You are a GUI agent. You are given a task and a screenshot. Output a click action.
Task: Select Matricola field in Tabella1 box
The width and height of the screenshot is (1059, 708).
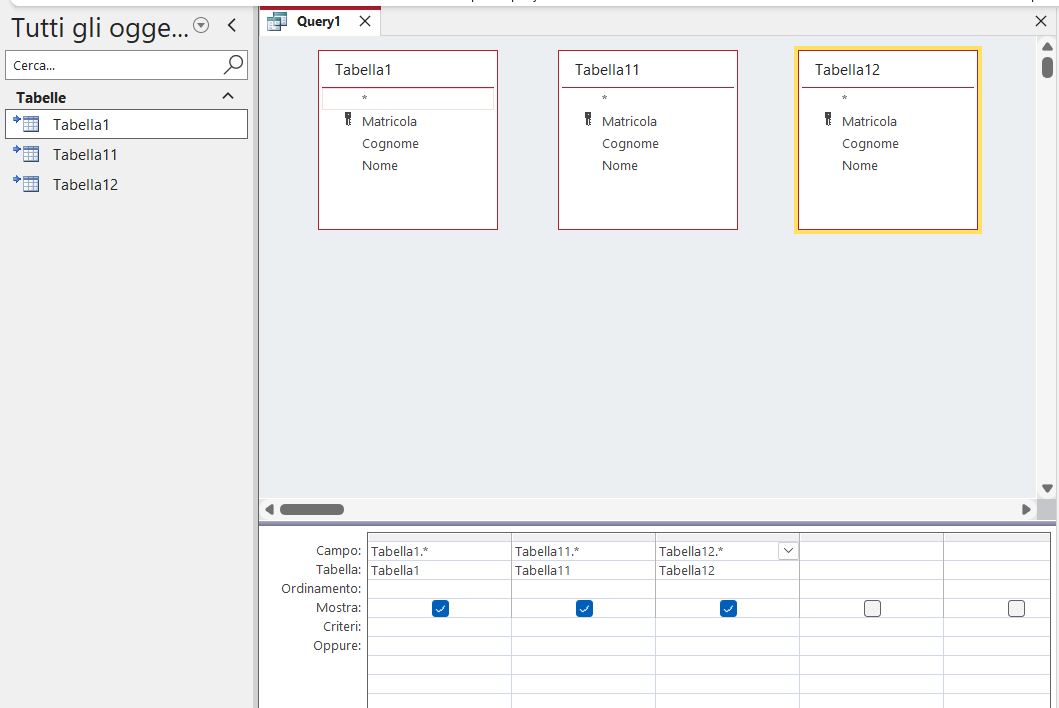click(389, 122)
